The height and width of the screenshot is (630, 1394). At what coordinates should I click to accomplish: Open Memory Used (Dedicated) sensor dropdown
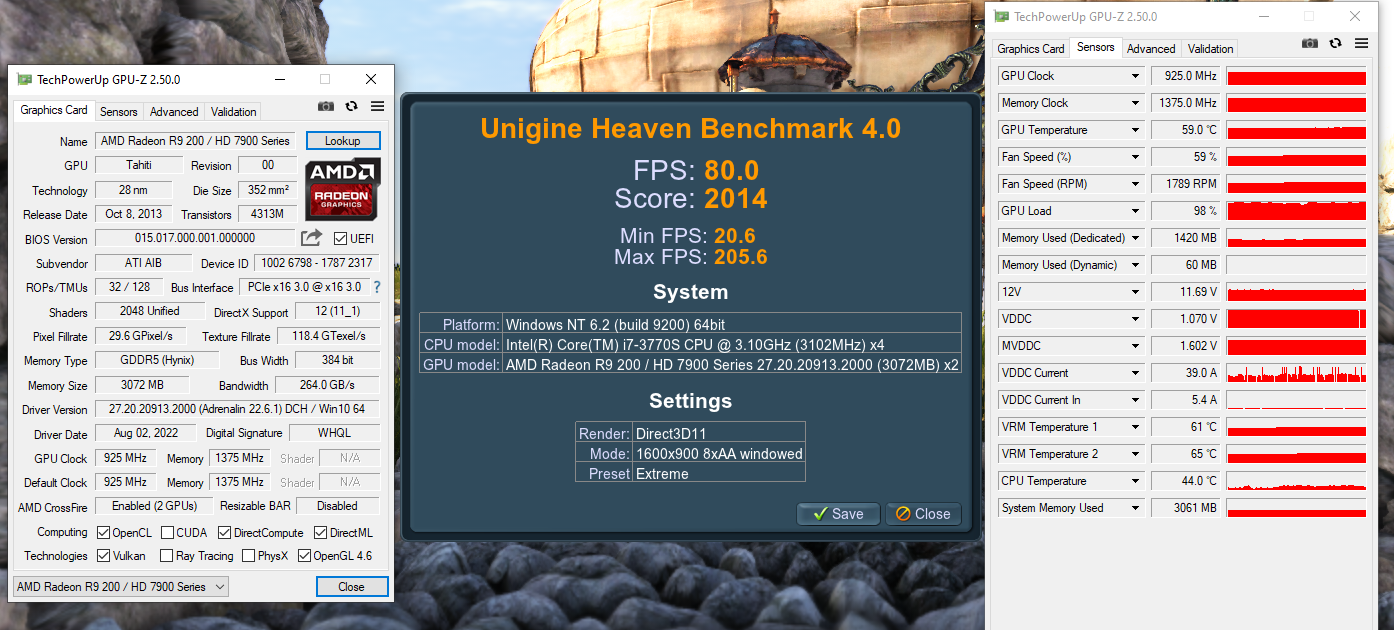pos(1135,238)
